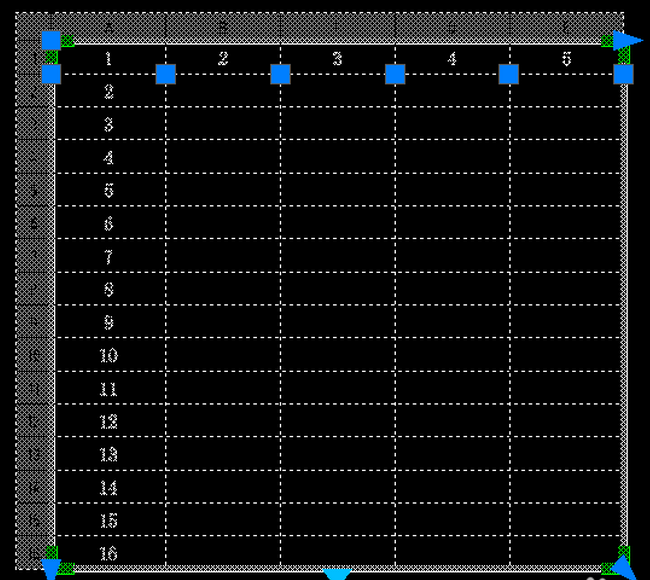Click the column A cell containing "14"
The height and width of the screenshot is (580, 650).
point(110,487)
